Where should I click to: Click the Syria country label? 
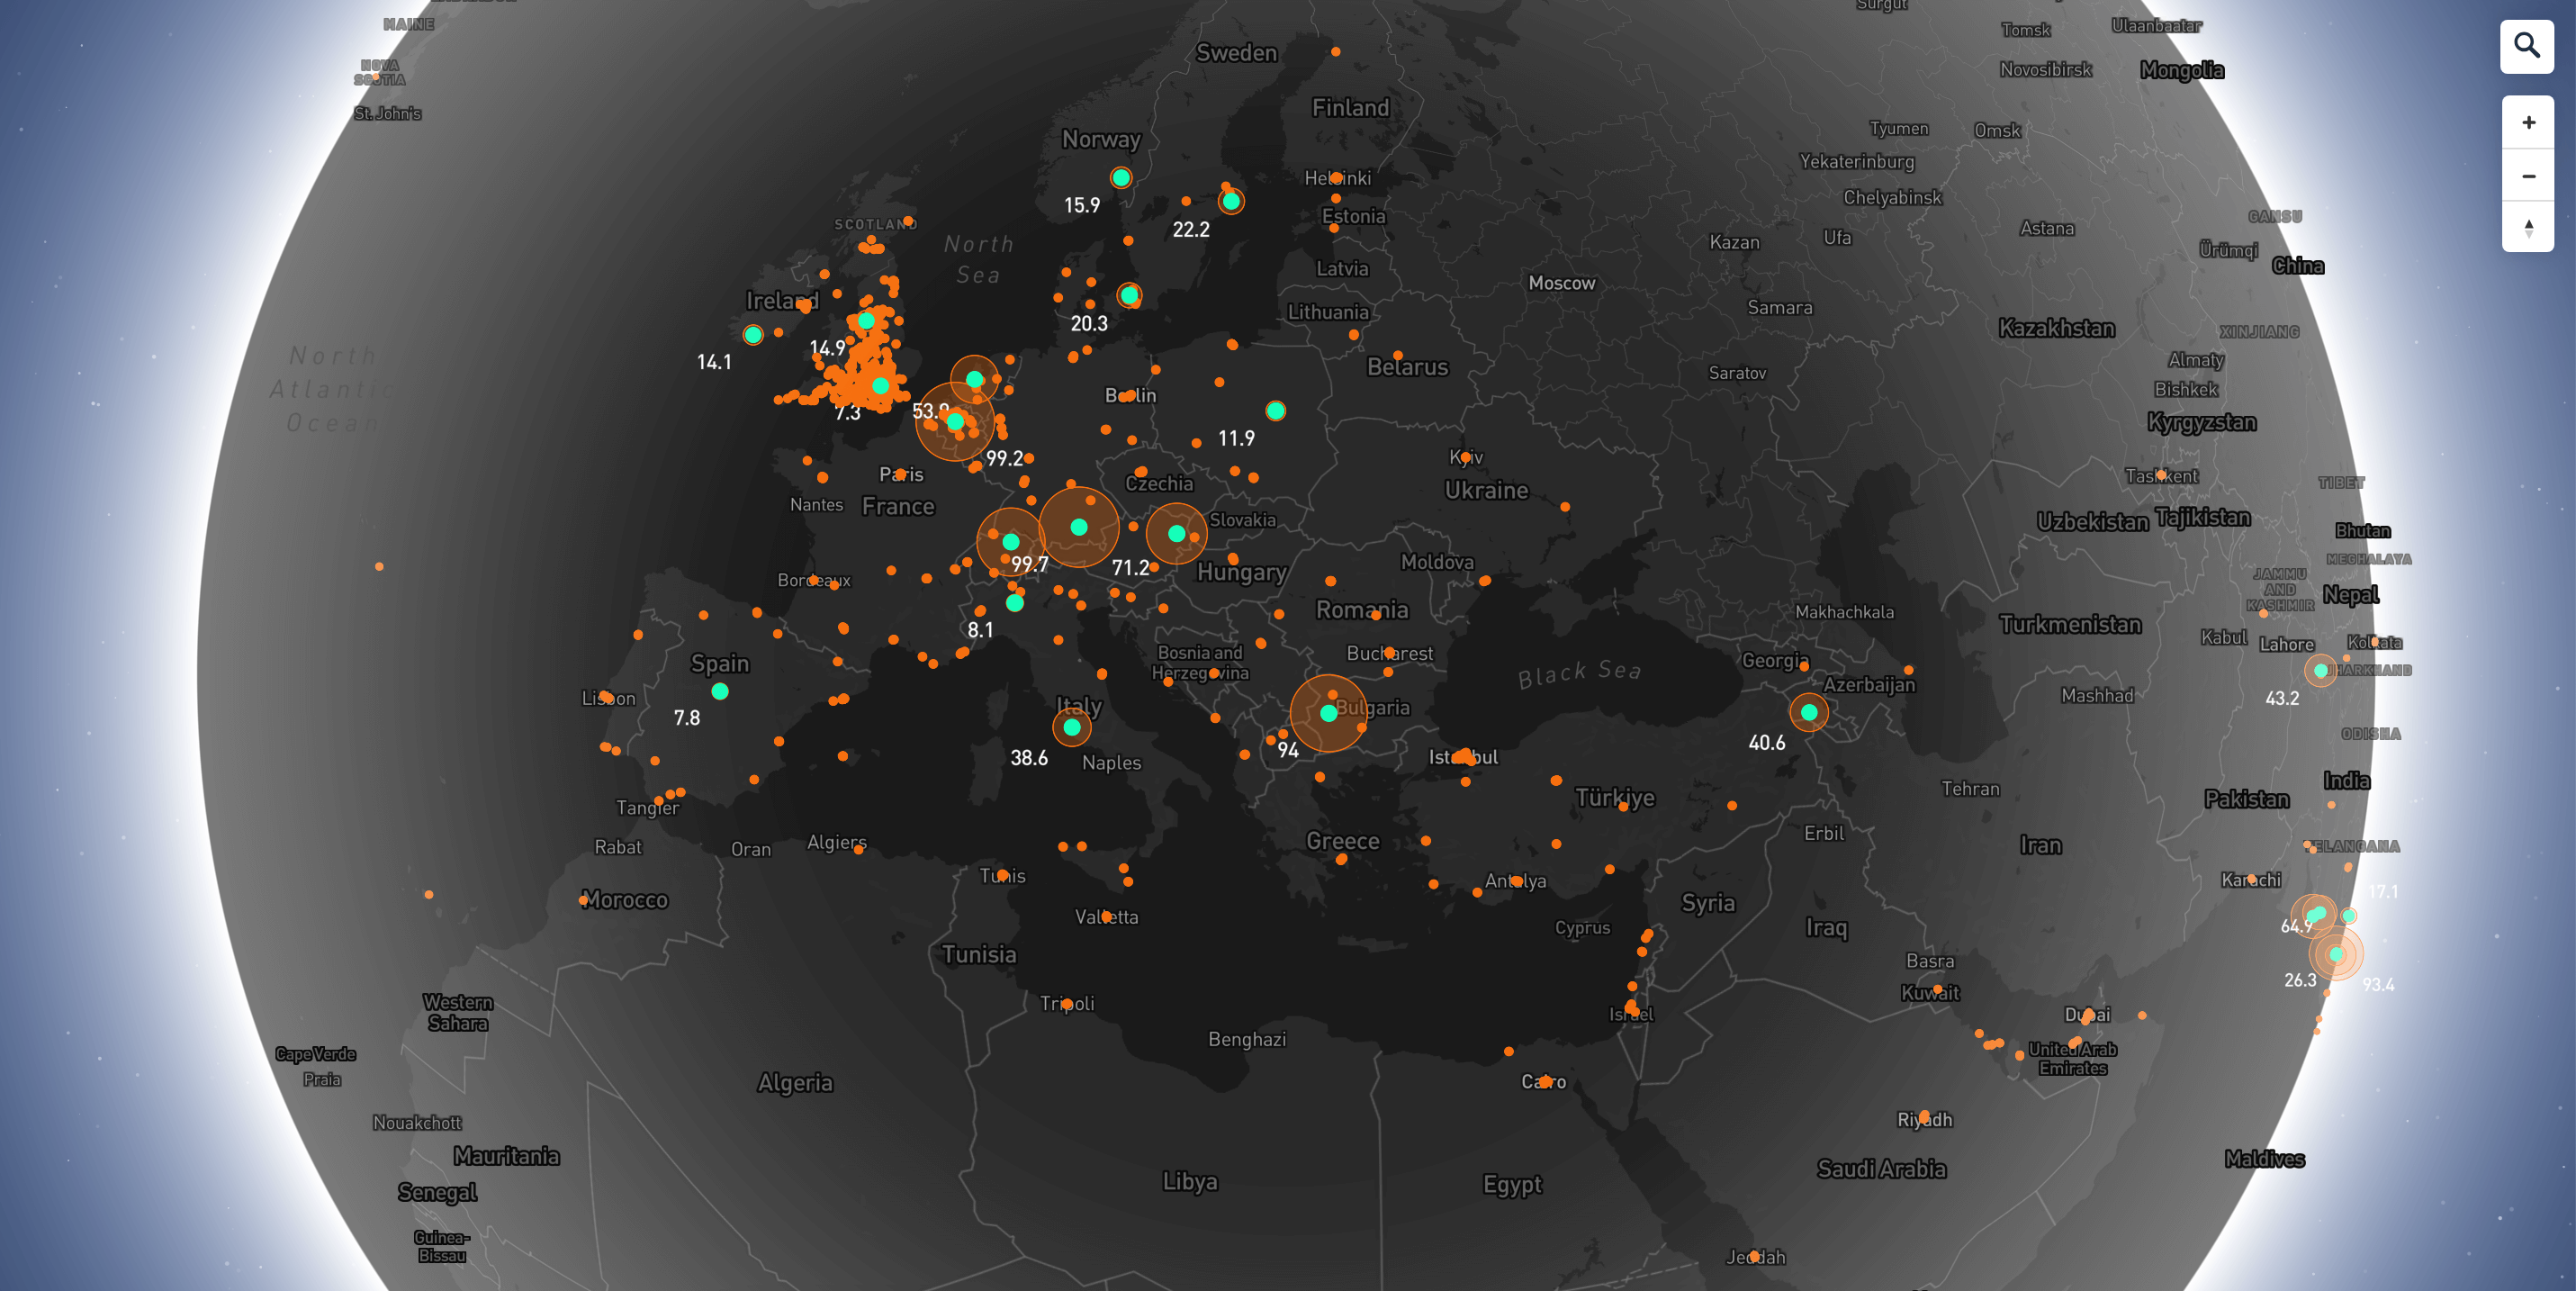click(x=1707, y=903)
